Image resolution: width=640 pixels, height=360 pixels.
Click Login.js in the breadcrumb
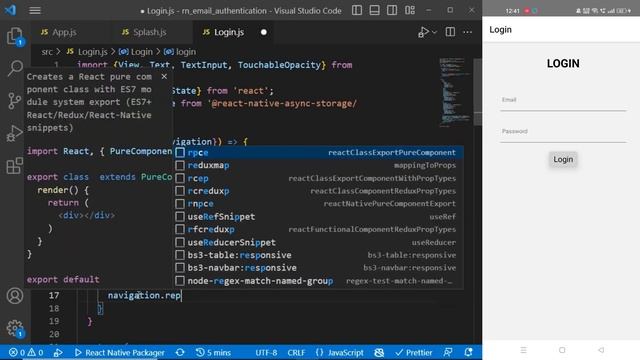point(87,51)
